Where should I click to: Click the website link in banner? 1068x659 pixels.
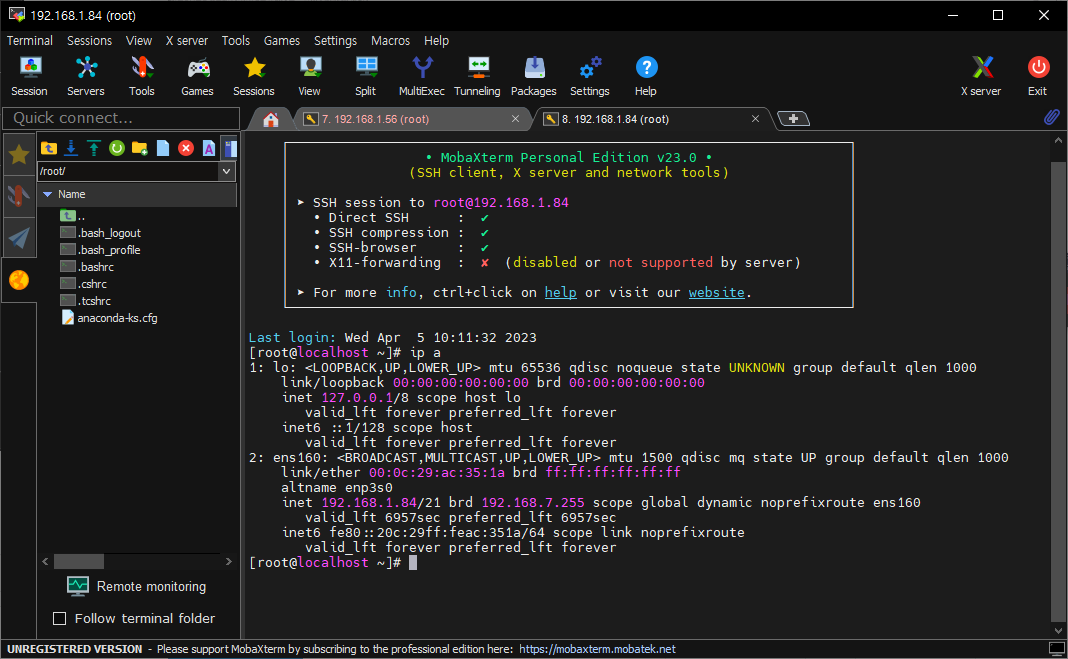(717, 292)
